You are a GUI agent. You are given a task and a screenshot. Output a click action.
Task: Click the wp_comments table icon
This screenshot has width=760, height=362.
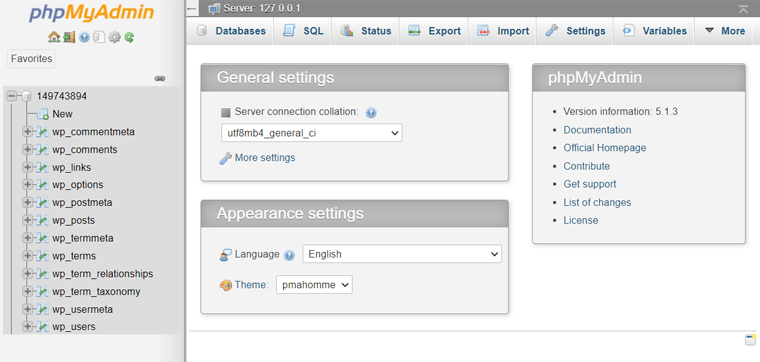click(x=43, y=150)
